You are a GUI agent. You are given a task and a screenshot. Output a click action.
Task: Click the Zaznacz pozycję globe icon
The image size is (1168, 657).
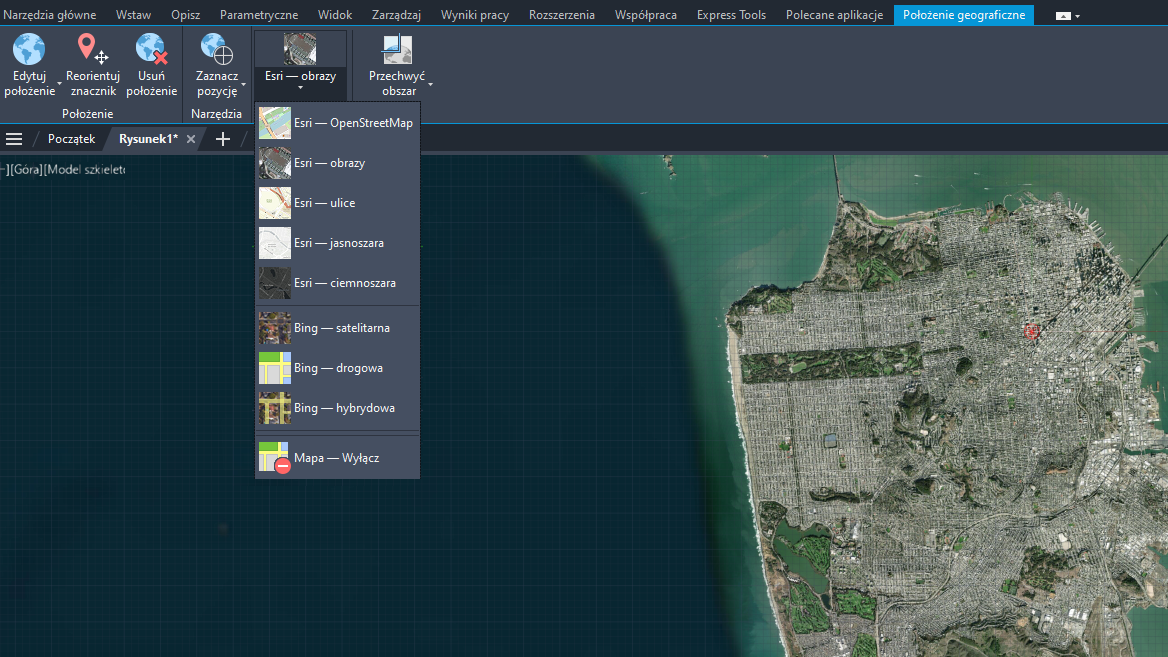point(217,50)
